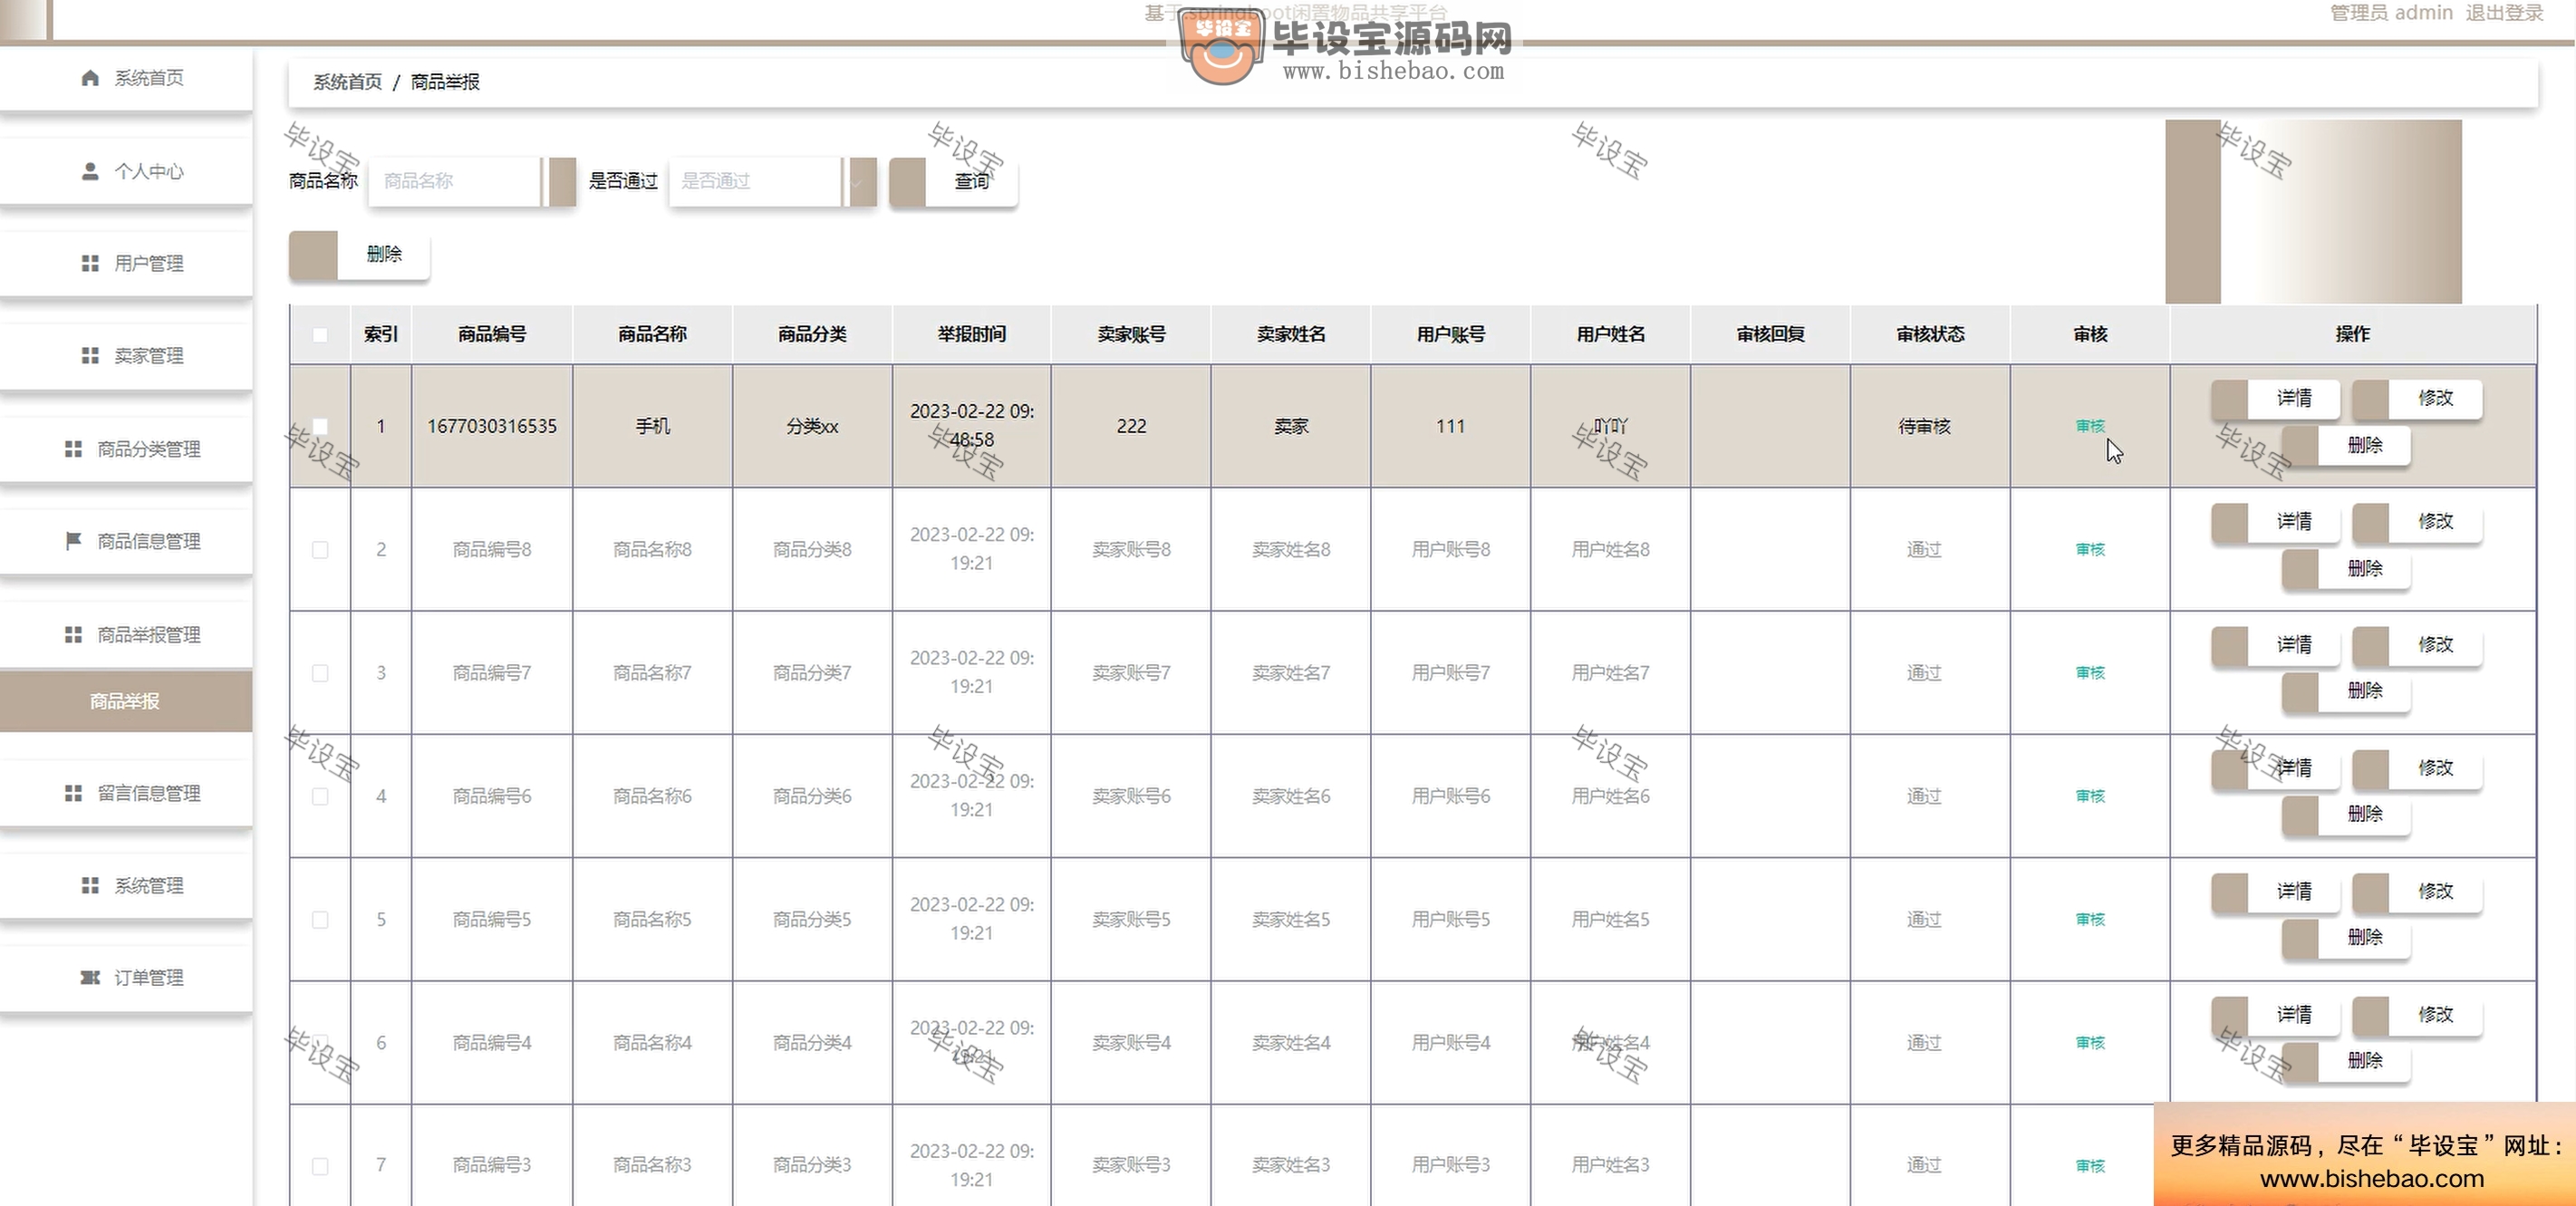2576x1206 pixels.
Task: Check the checkbox for row 7 商品编号3
Action: tap(320, 1166)
